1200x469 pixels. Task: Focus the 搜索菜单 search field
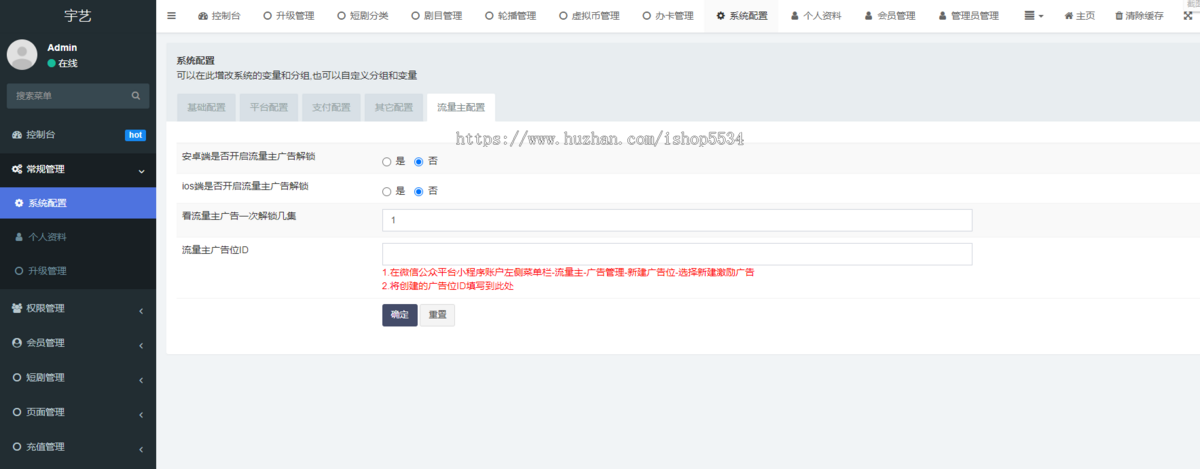(68, 96)
